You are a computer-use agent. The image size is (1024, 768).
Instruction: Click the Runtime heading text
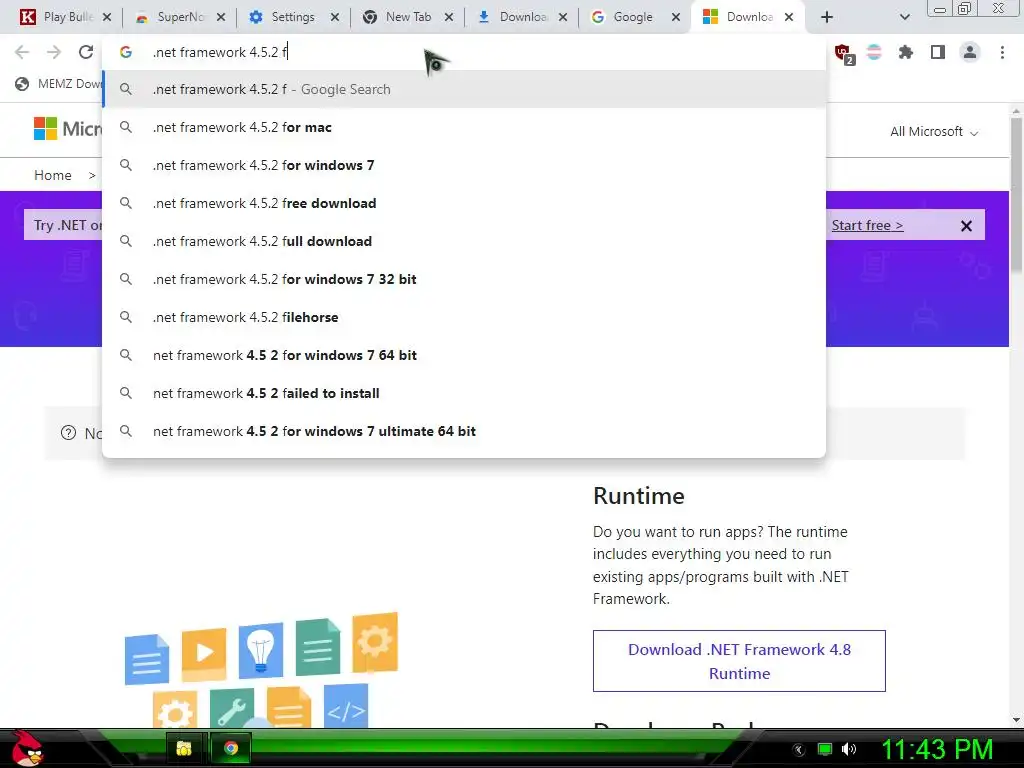pyautogui.click(x=638, y=496)
